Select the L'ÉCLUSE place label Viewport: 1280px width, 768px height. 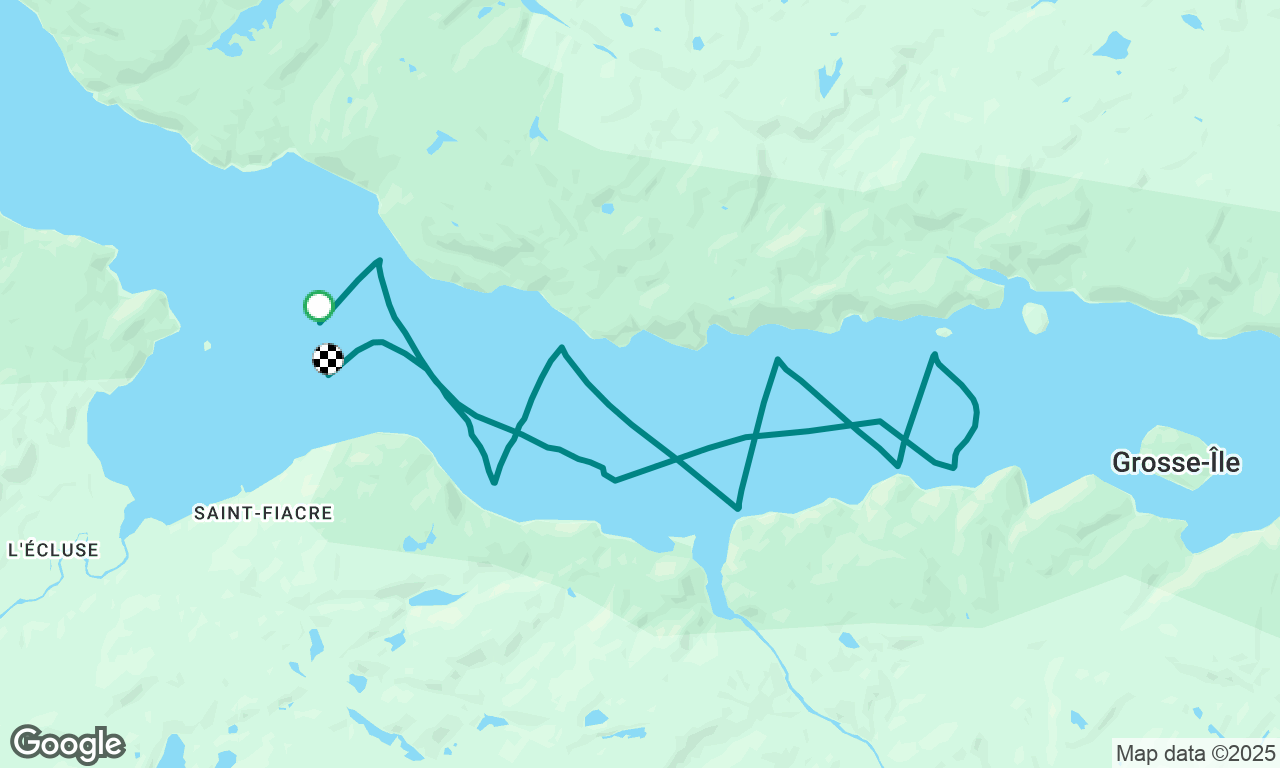click(53, 549)
